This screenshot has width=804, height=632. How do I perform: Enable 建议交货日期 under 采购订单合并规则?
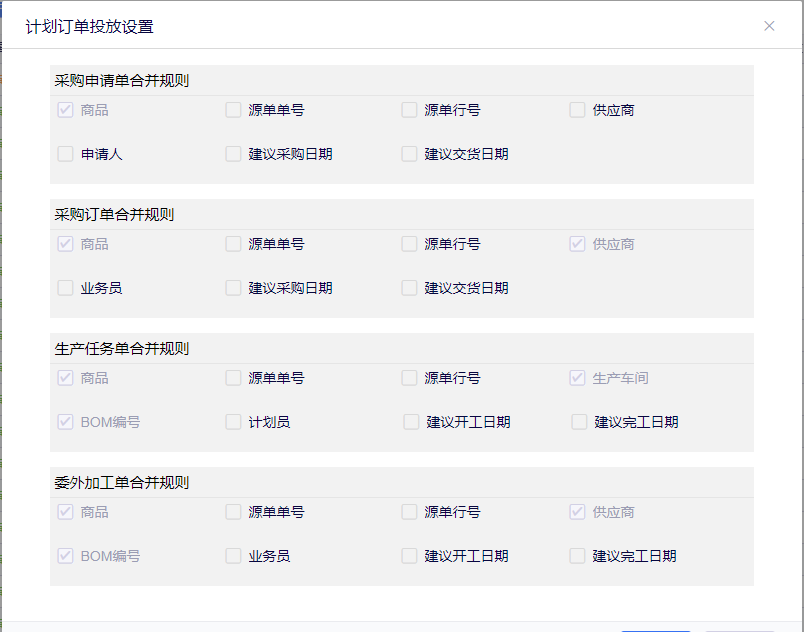click(409, 288)
